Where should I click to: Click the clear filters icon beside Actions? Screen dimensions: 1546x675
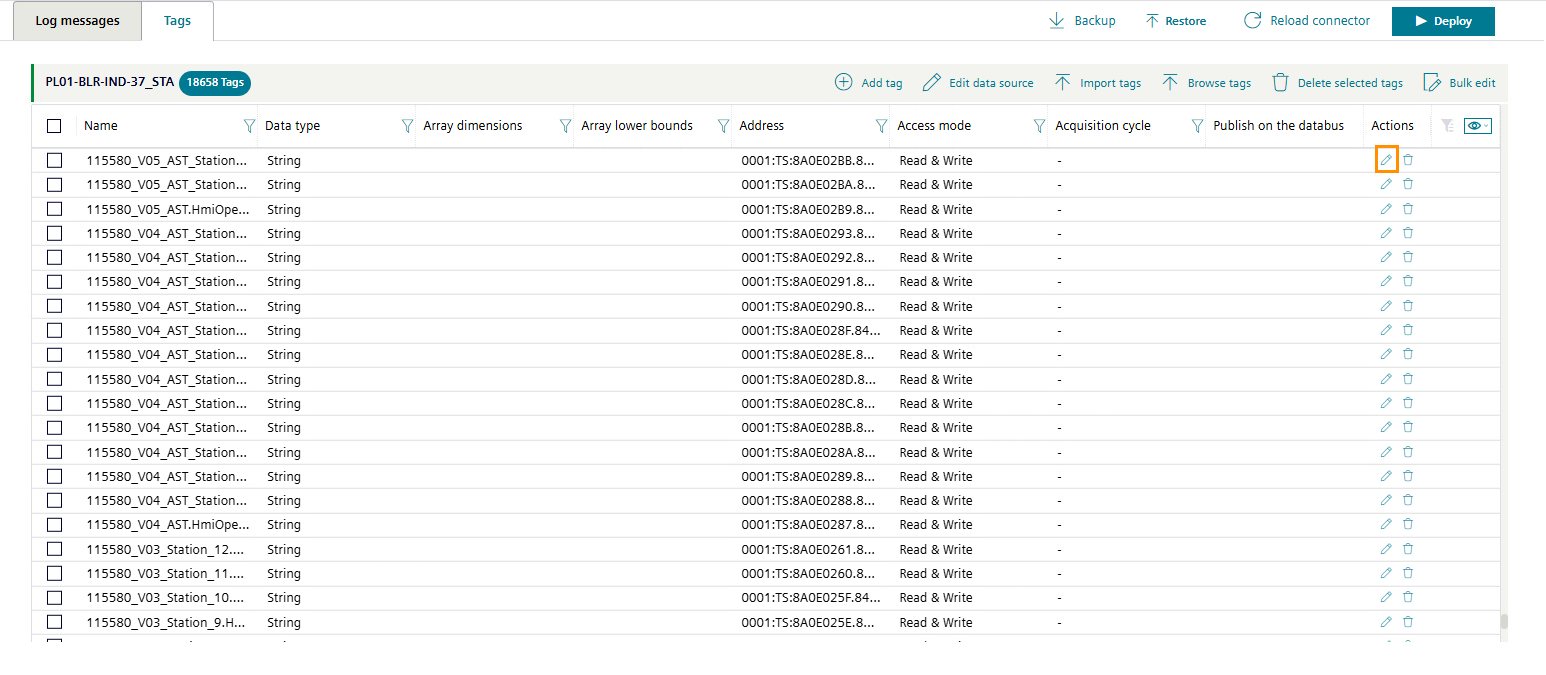coord(1446,125)
